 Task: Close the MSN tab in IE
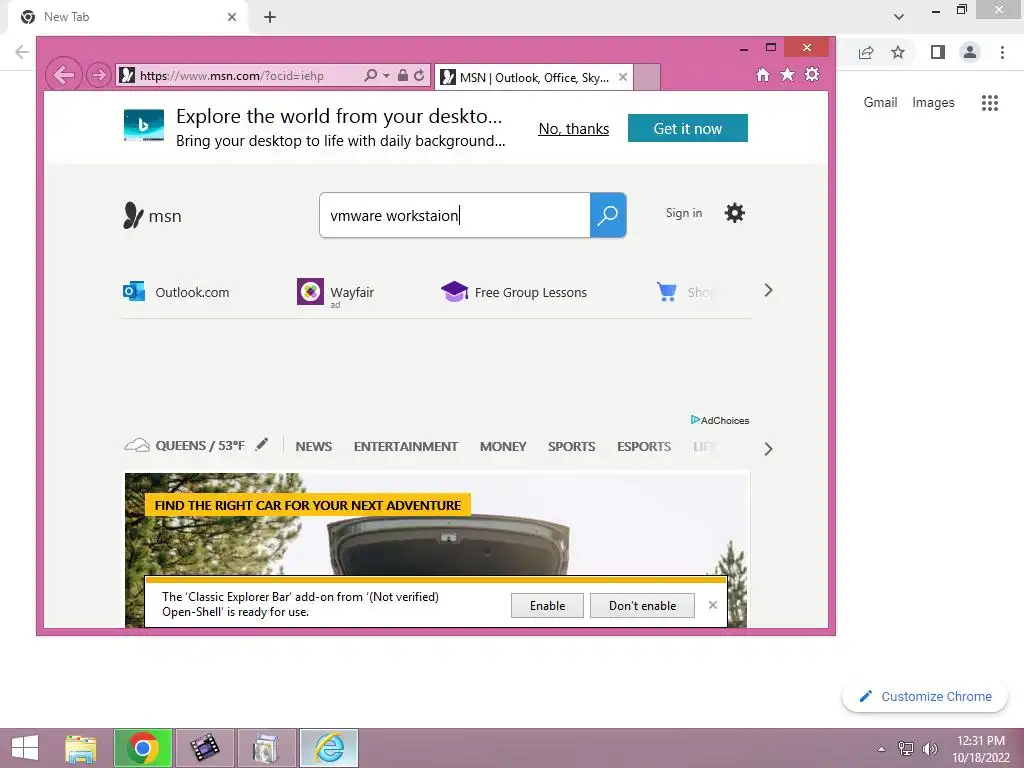pyautogui.click(x=623, y=77)
